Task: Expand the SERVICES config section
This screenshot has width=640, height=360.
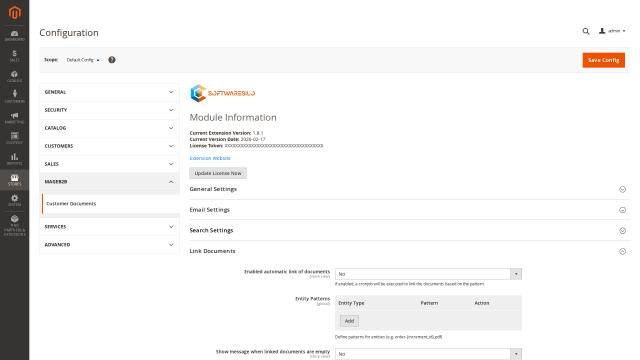Action: pyautogui.click(x=109, y=227)
